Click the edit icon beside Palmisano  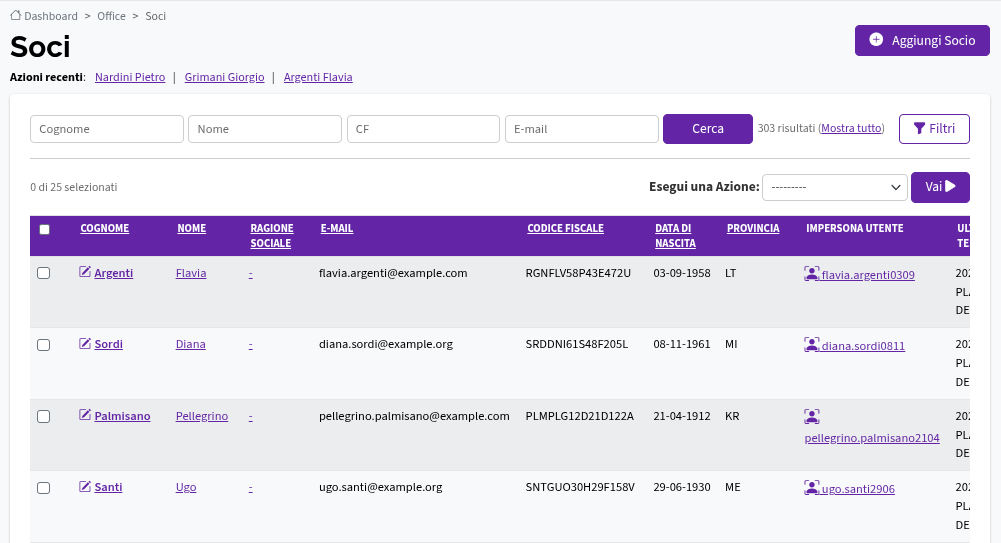tap(85, 415)
